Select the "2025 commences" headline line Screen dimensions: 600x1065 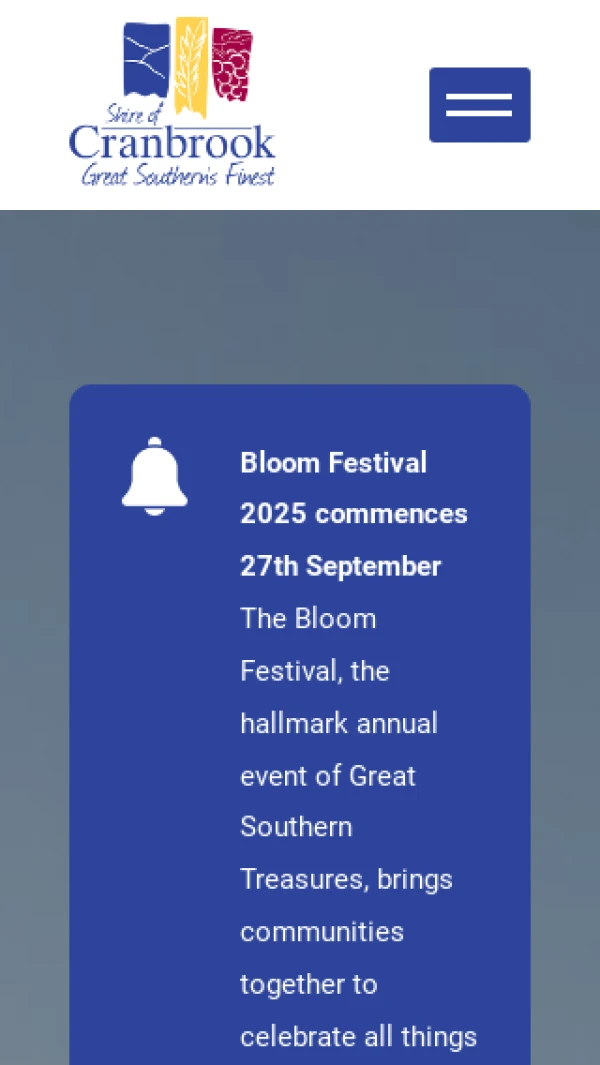pyautogui.click(x=353, y=514)
